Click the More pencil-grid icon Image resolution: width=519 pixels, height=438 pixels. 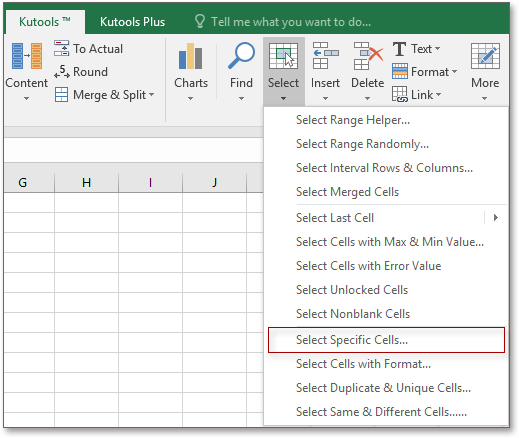(485, 56)
